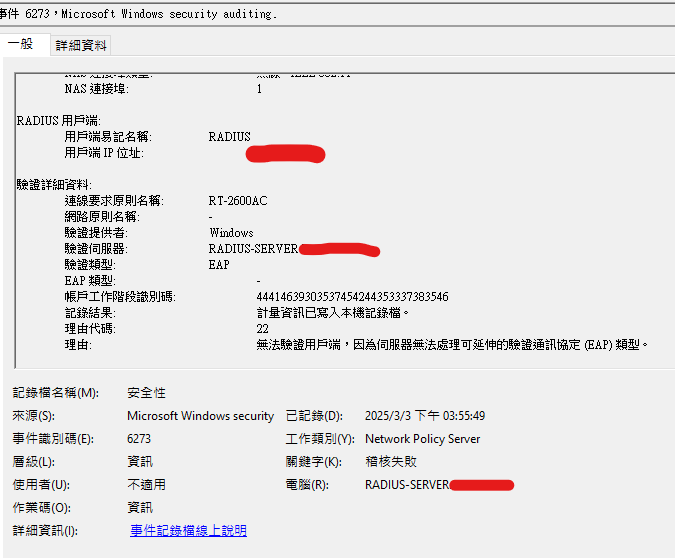This screenshot has height=558, width=675.
Task: Switch to the 一般 tab
Action: tap(20, 44)
